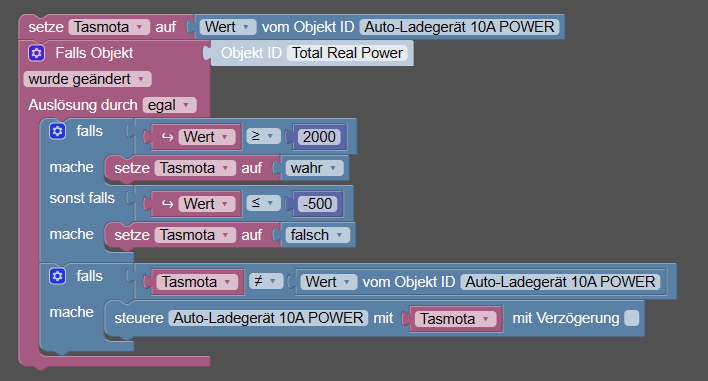Image resolution: width=708 pixels, height=381 pixels.
Task: Click the Tasmota variable in steuere block
Action: [x=454, y=319]
